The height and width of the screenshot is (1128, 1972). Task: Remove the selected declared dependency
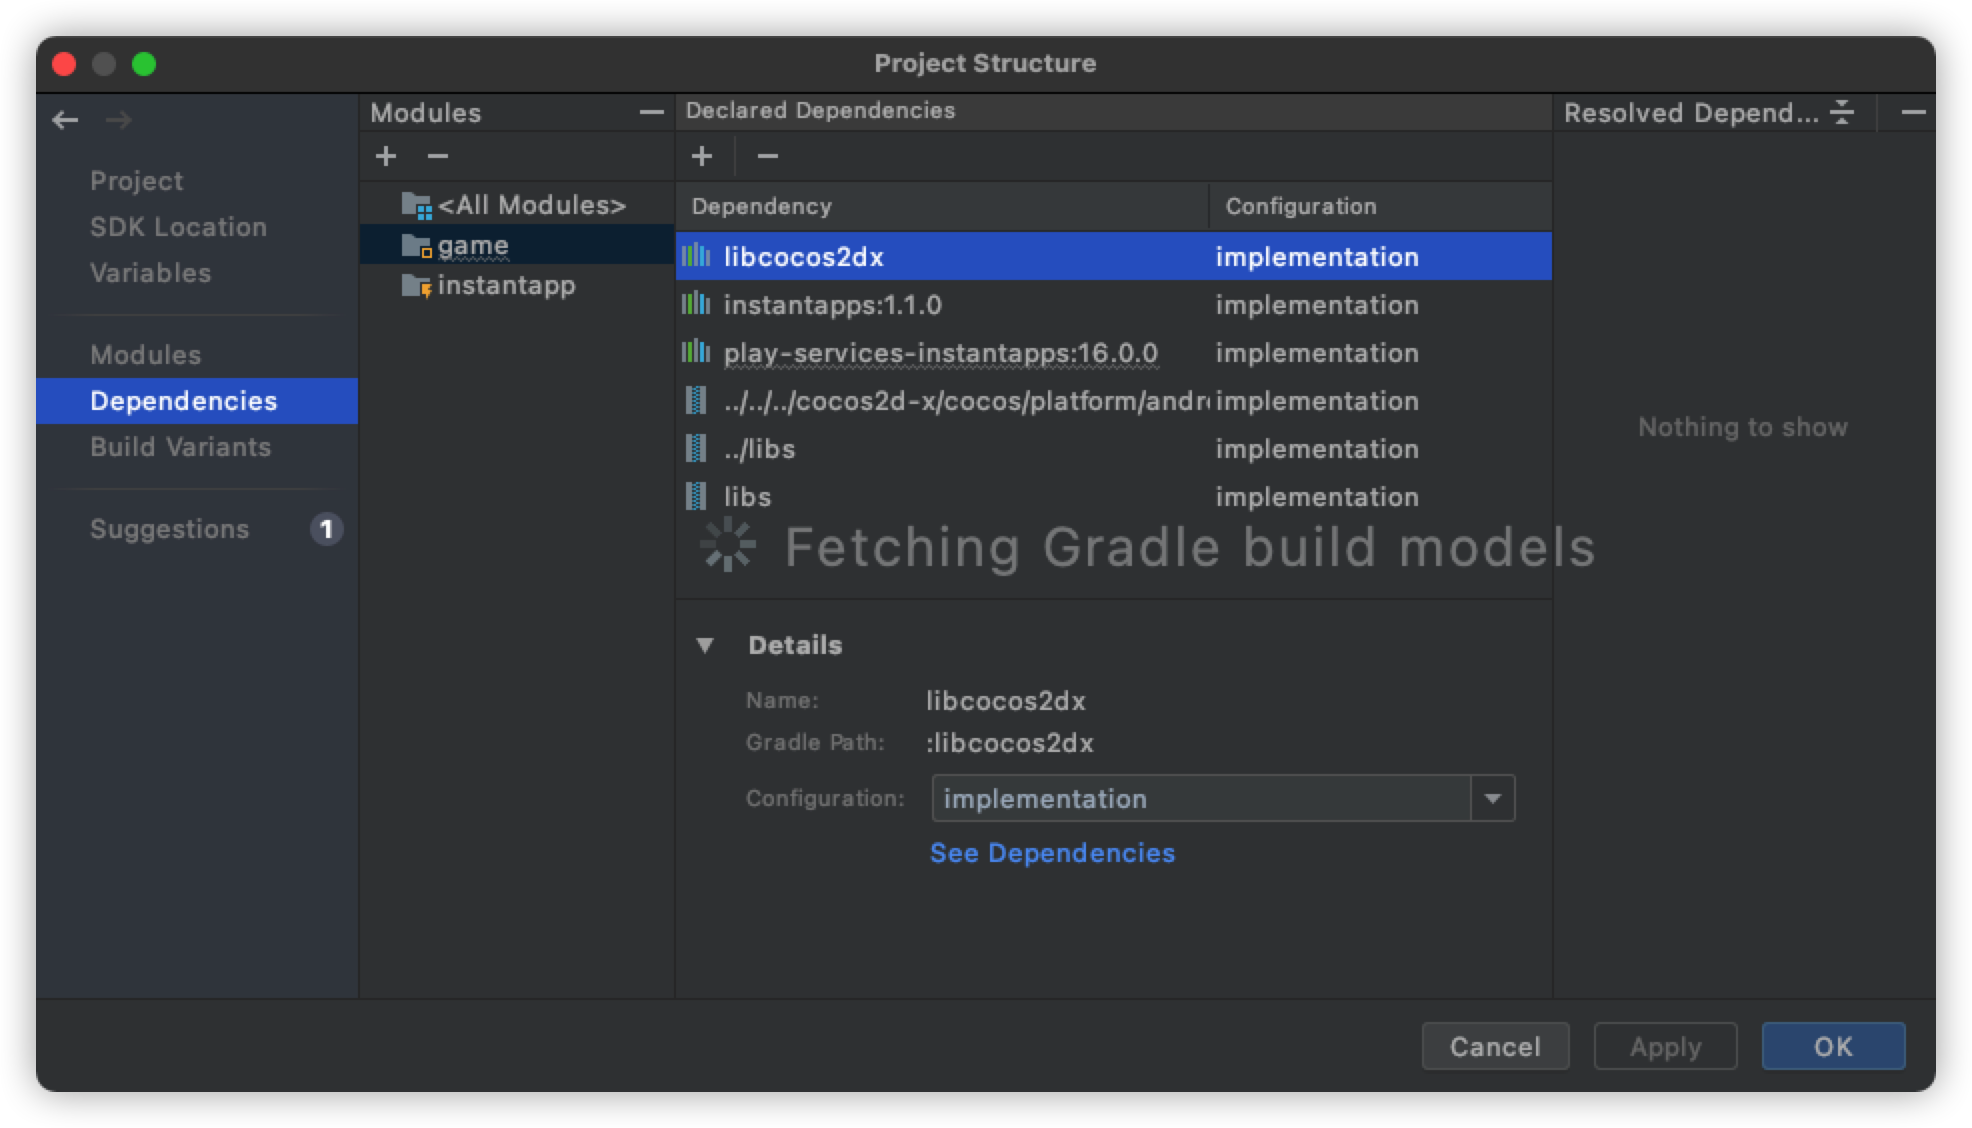pos(767,156)
